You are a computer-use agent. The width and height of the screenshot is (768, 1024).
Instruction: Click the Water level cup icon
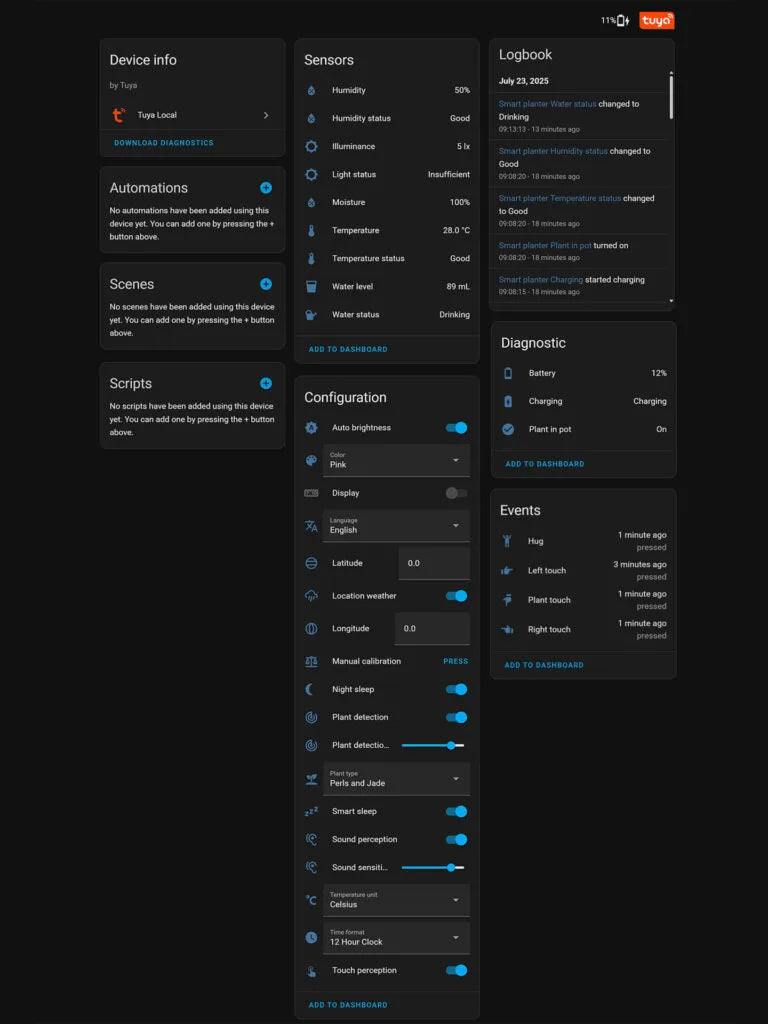pyautogui.click(x=311, y=287)
